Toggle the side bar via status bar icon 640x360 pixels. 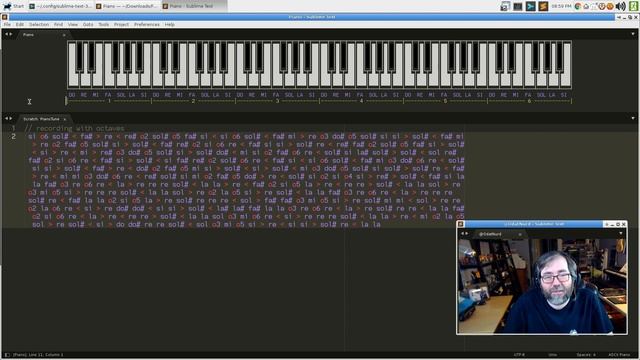7,355
